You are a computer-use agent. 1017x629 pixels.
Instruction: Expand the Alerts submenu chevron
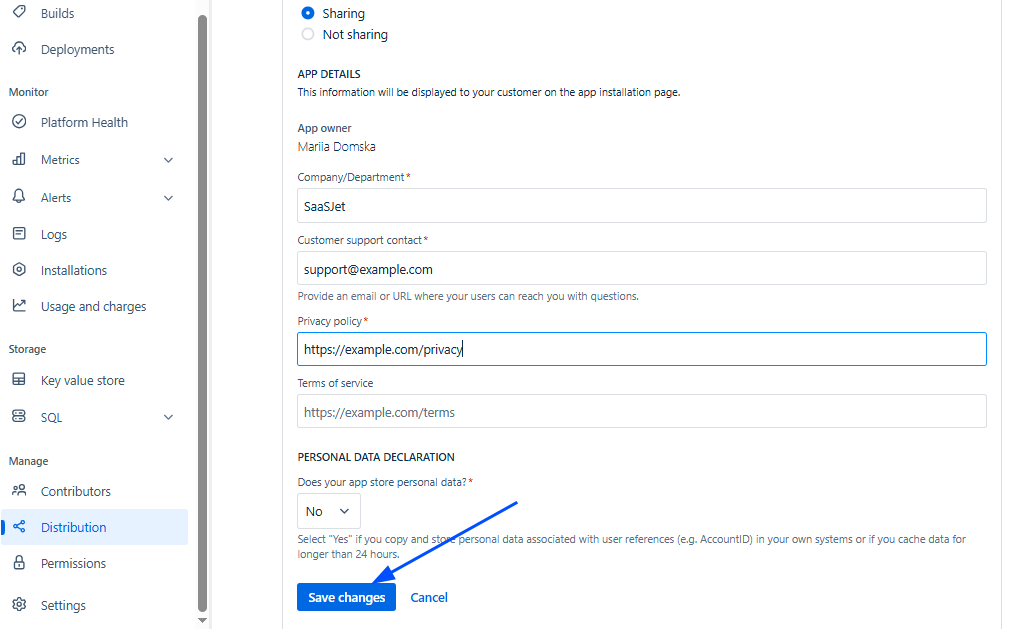click(168, 198)
